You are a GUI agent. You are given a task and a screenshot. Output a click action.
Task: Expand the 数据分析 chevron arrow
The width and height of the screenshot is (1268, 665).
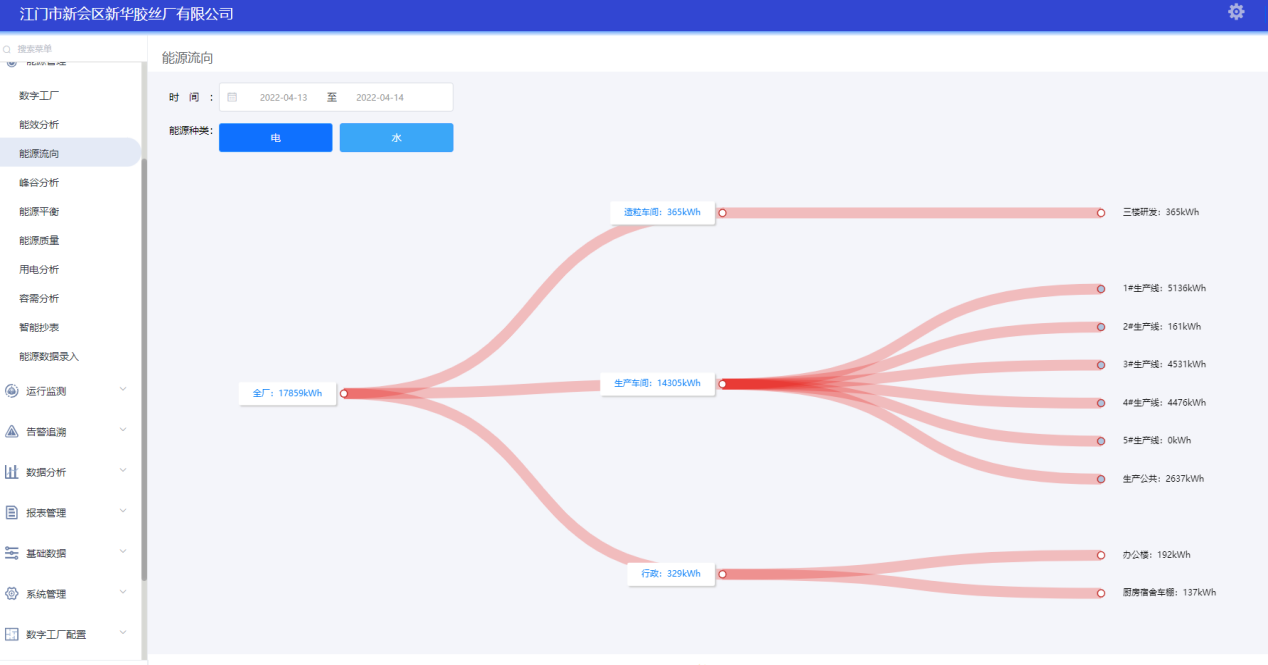click(123, 471)
